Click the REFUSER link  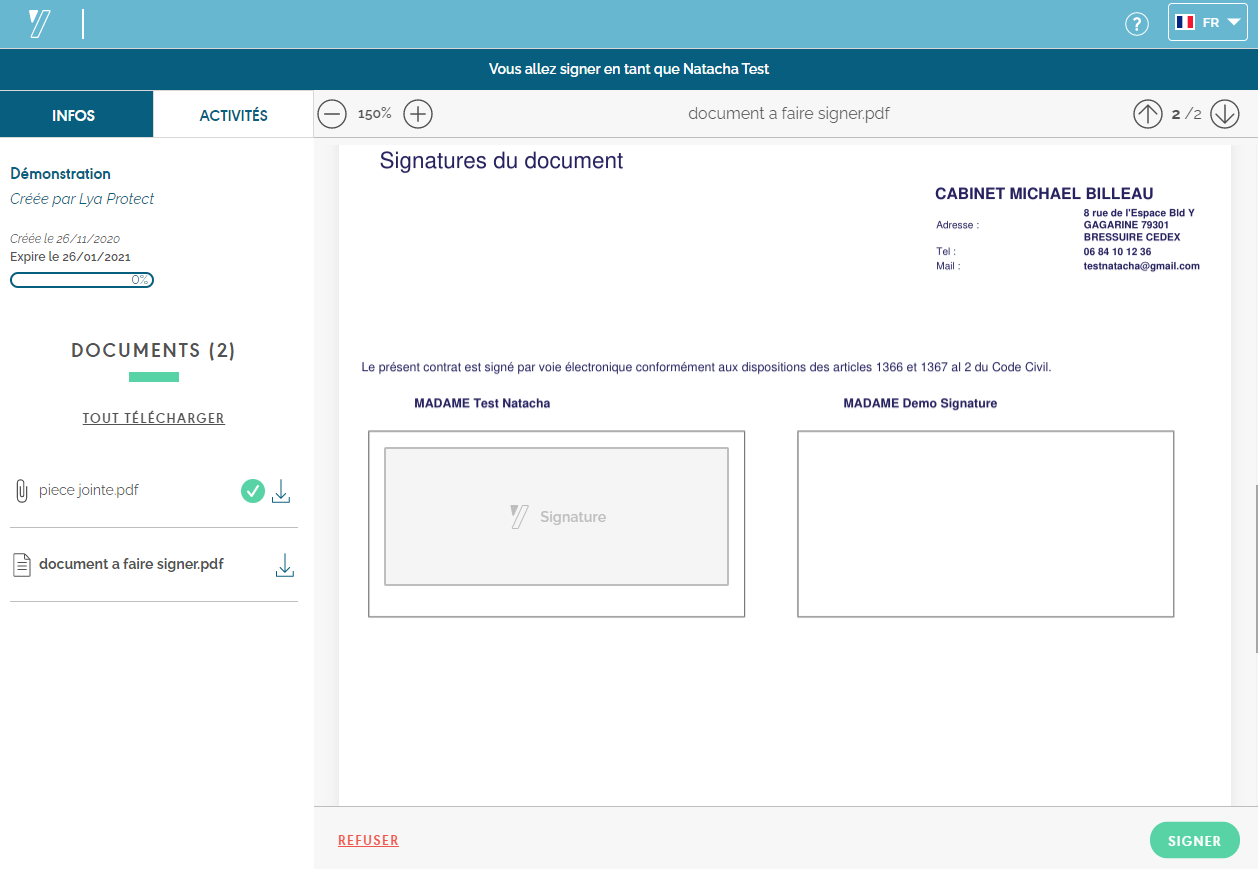(x=368, y=841)
